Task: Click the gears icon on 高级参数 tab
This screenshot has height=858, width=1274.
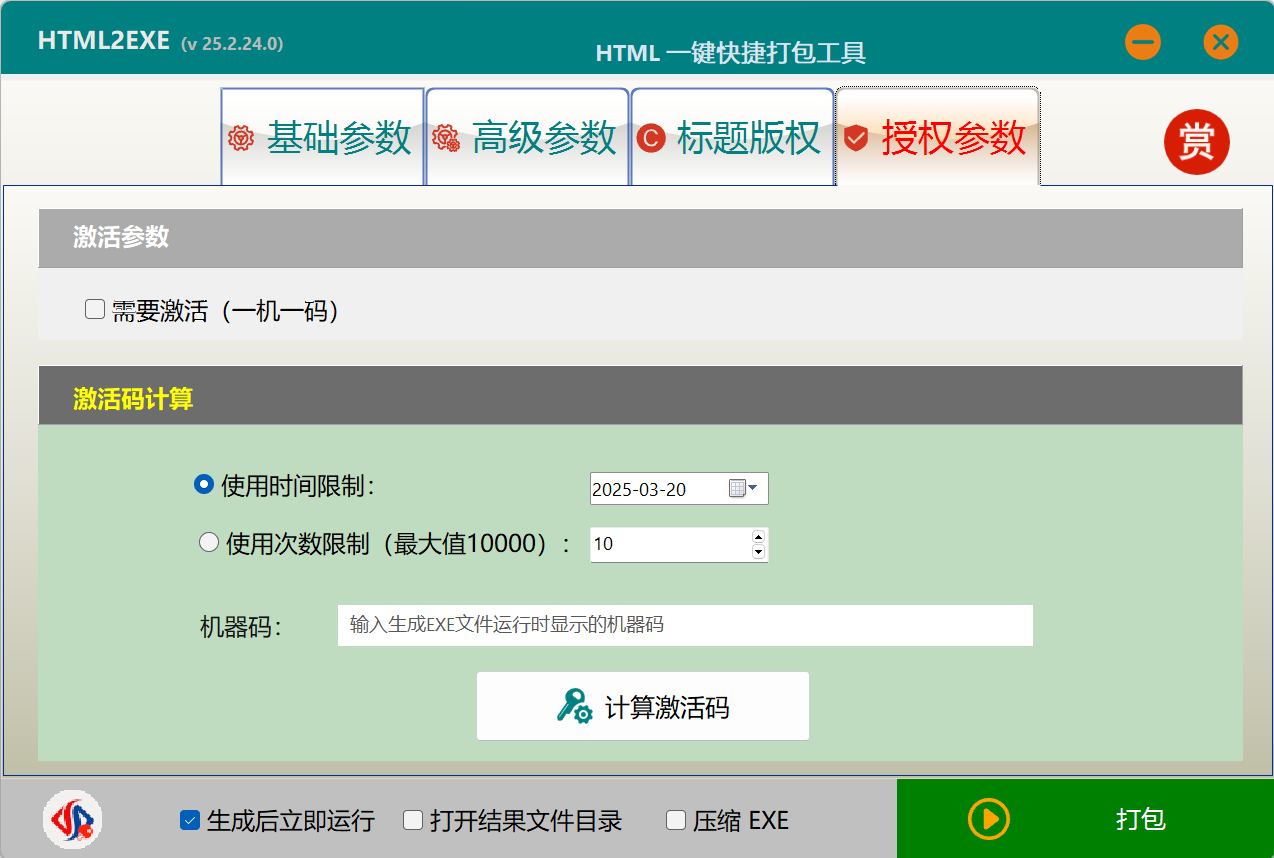Action: [446, 138]
